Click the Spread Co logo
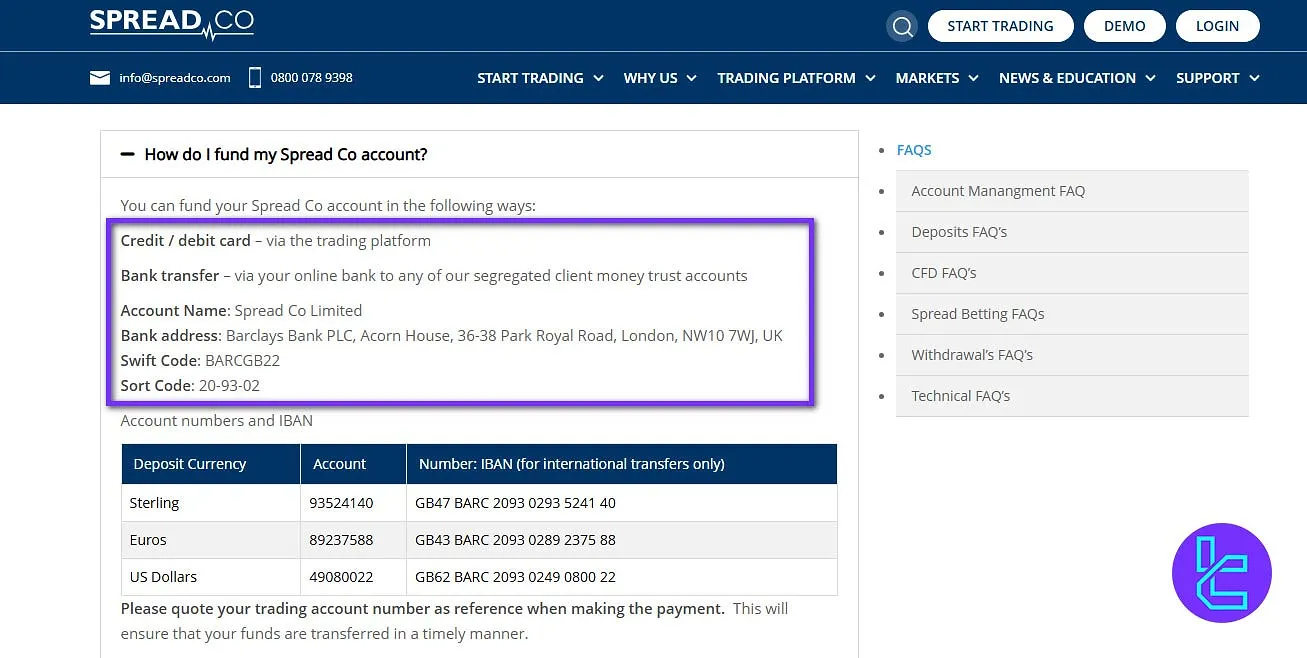The image size is (1307, 658). [171, 24]
